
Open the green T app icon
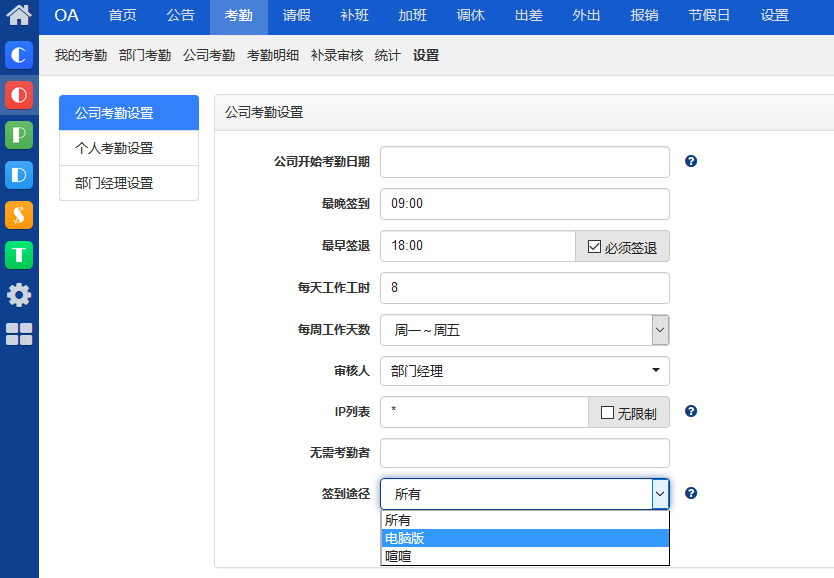click(19, 255)
